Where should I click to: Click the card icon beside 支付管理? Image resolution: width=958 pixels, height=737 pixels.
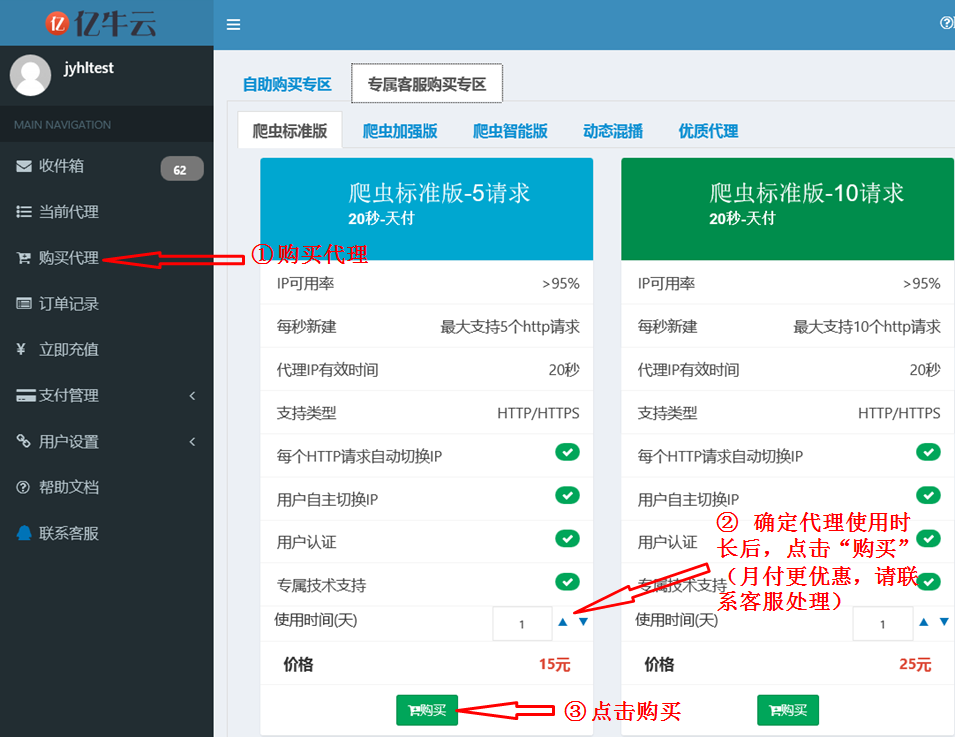(x=26, y=395)
